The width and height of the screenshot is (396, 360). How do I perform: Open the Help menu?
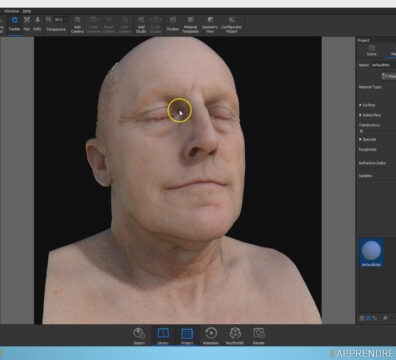27,11
